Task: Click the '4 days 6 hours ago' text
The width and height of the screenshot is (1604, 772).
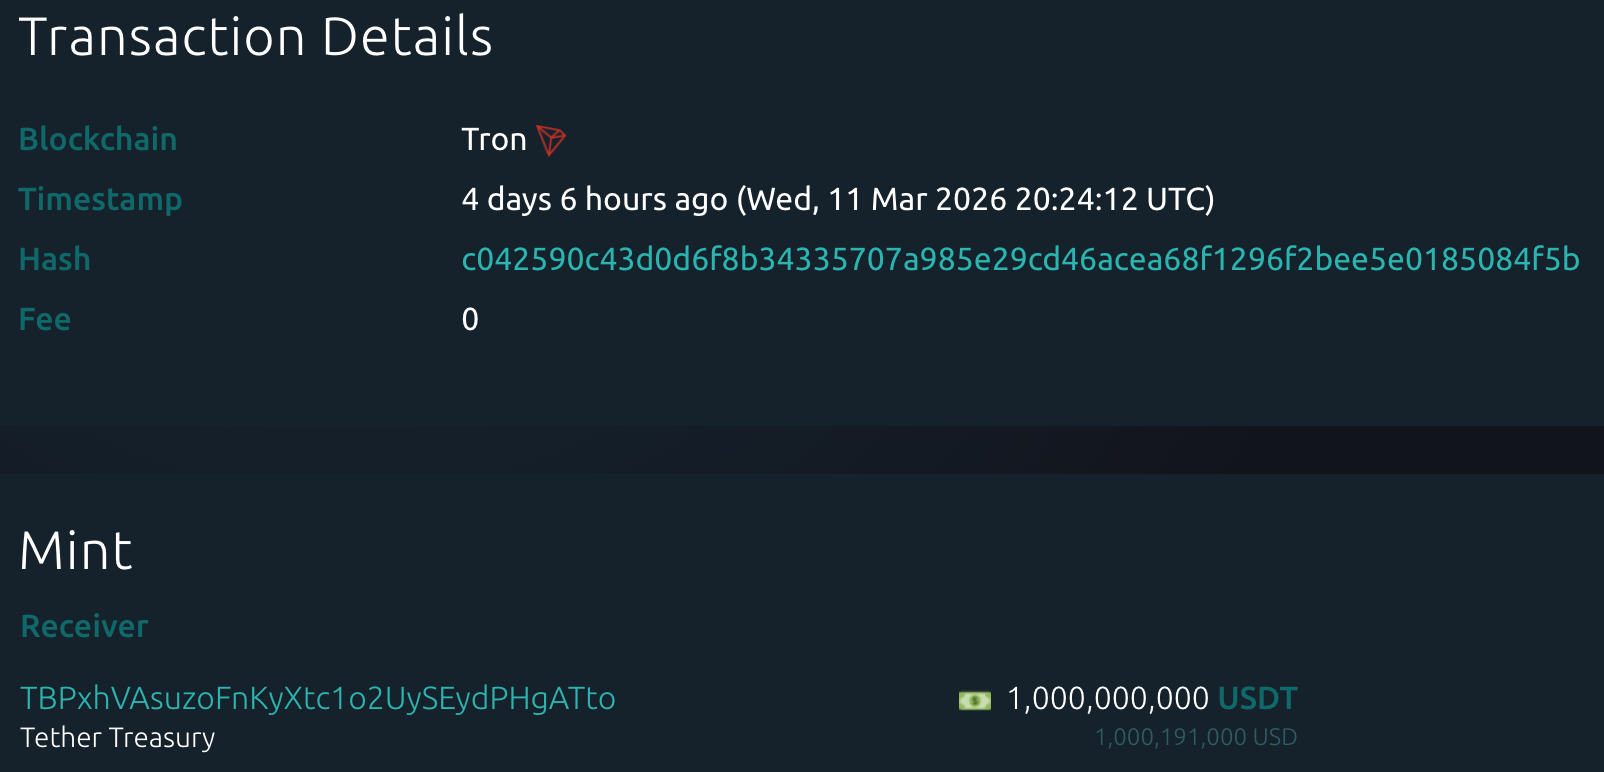Action: click(x=594, y=200)
